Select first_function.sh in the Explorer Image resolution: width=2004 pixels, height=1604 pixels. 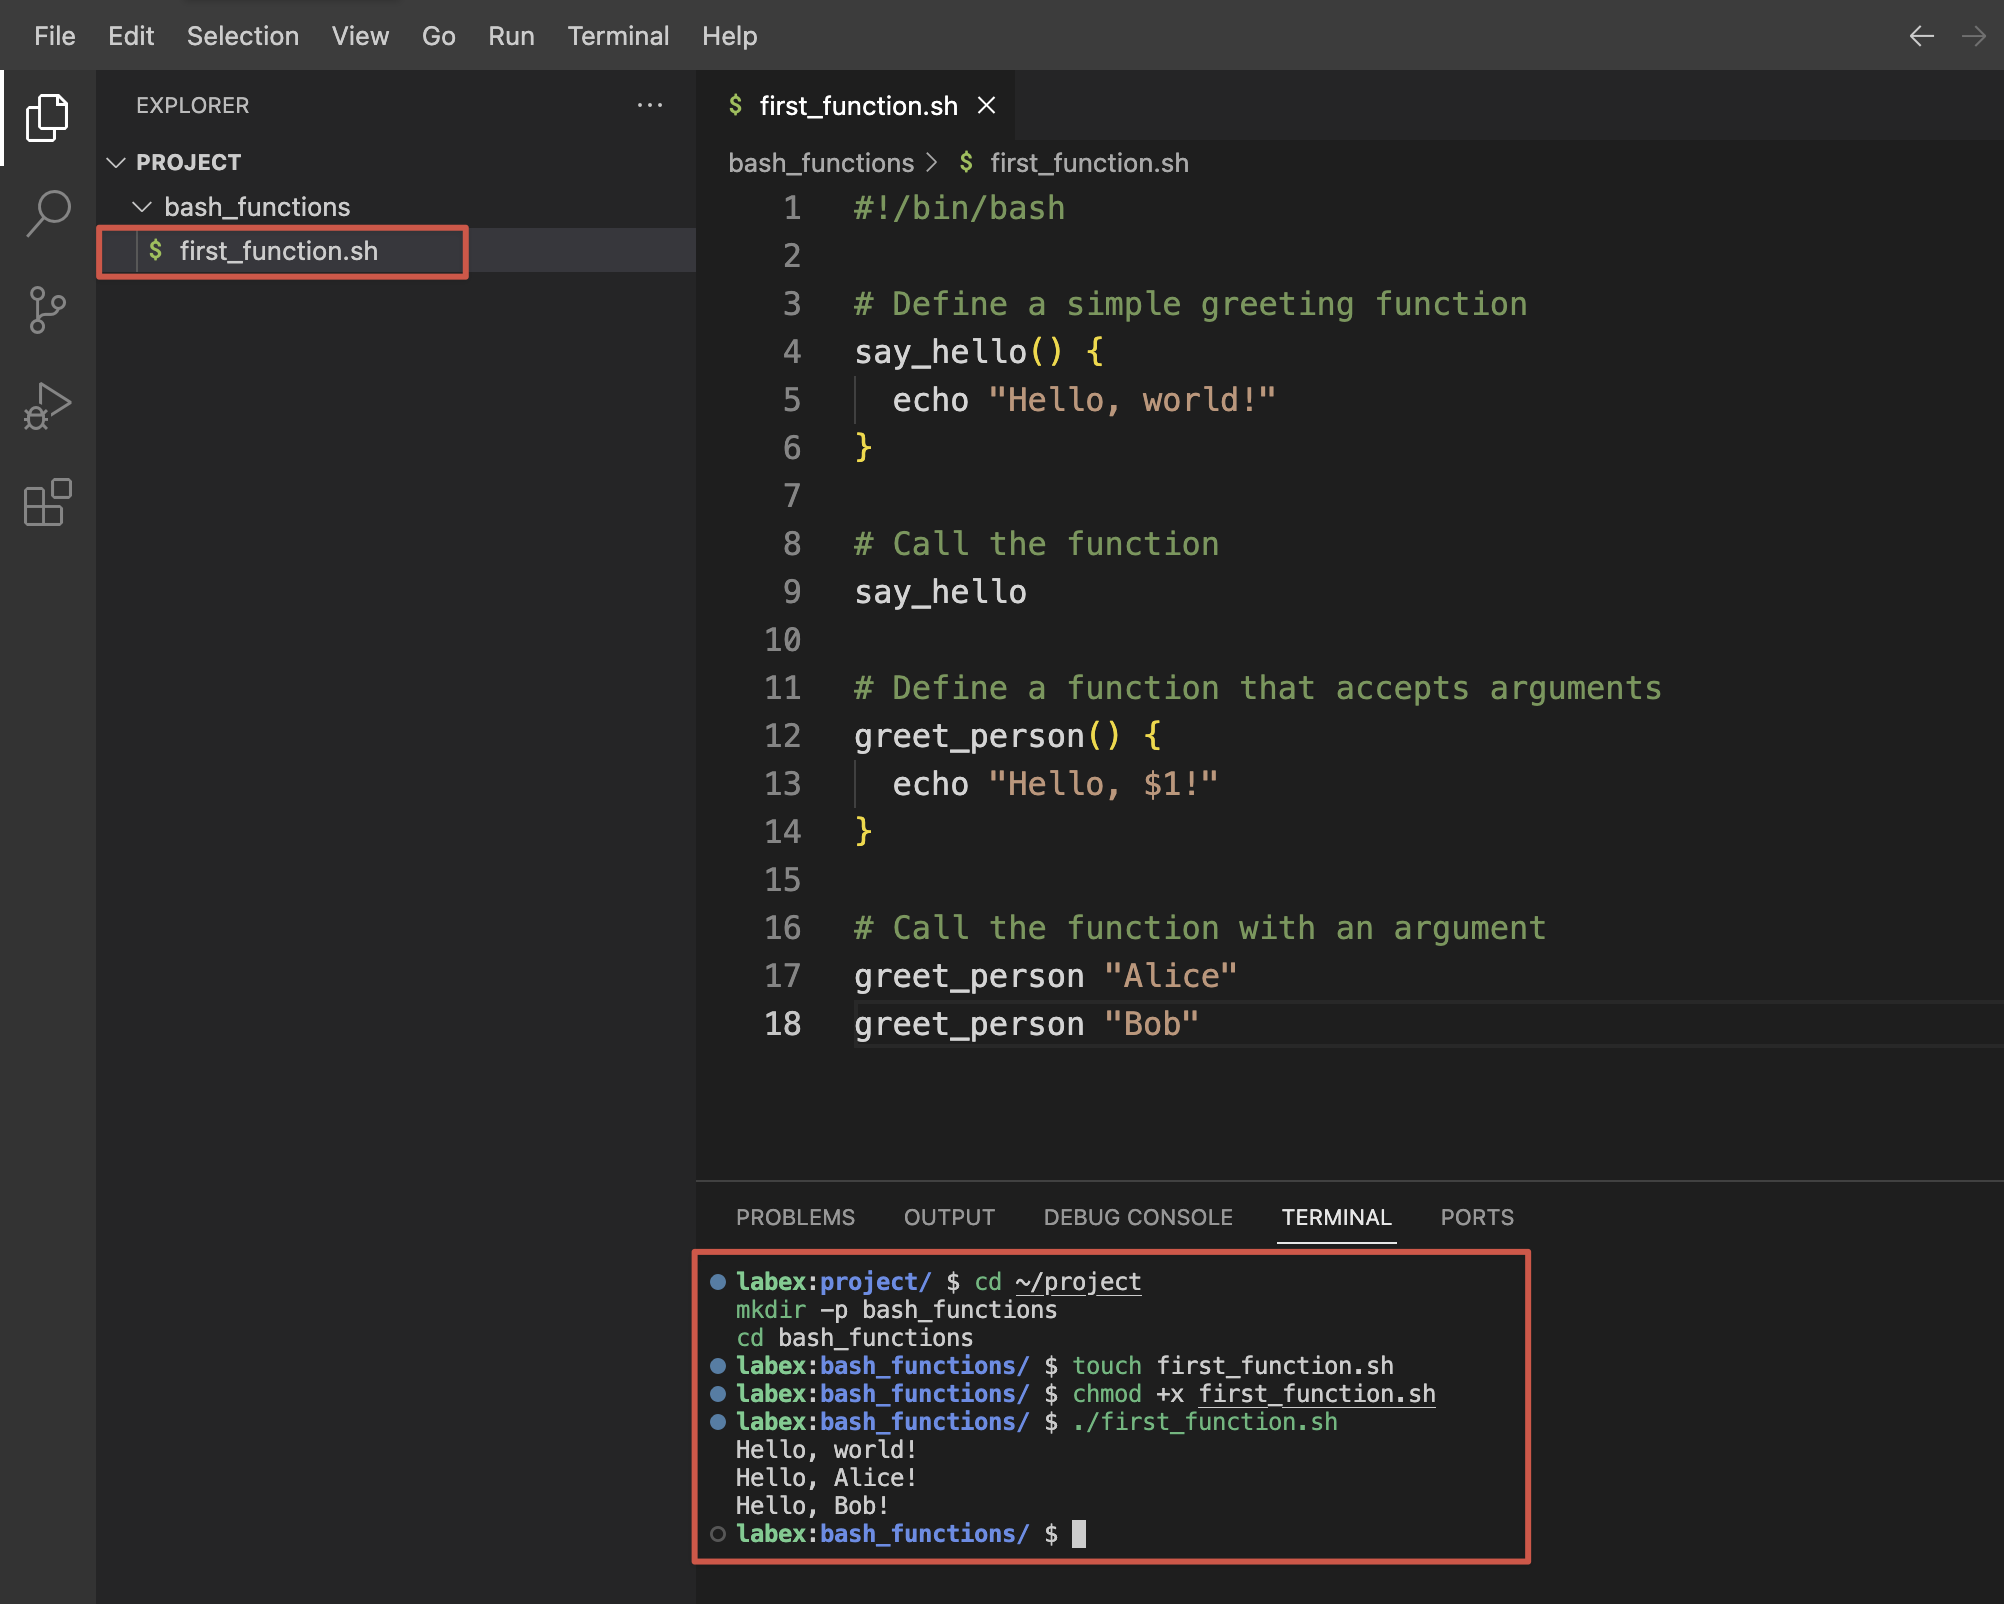[280, 251]
